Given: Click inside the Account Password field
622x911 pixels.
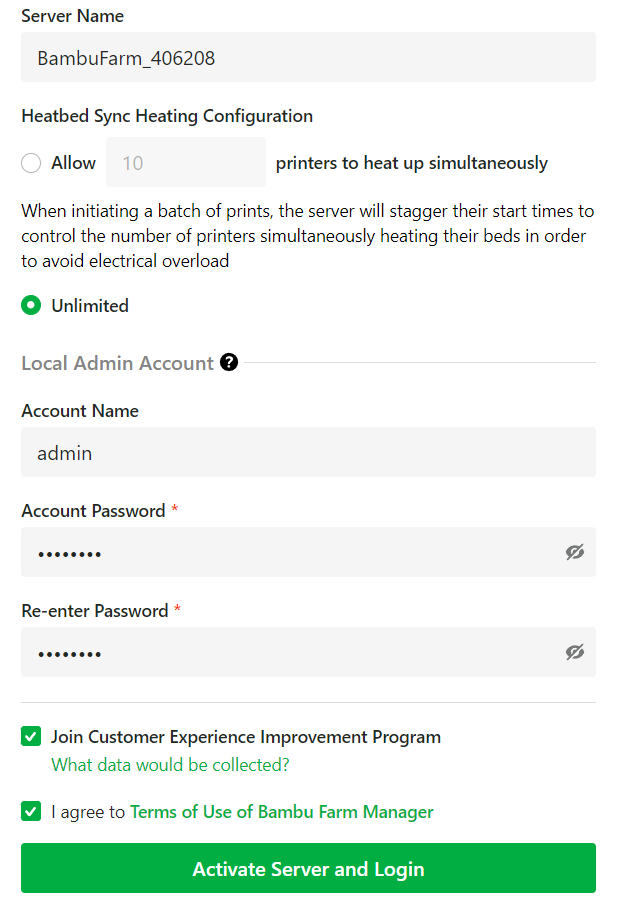Looking at the screenshot, I should 290,552.
